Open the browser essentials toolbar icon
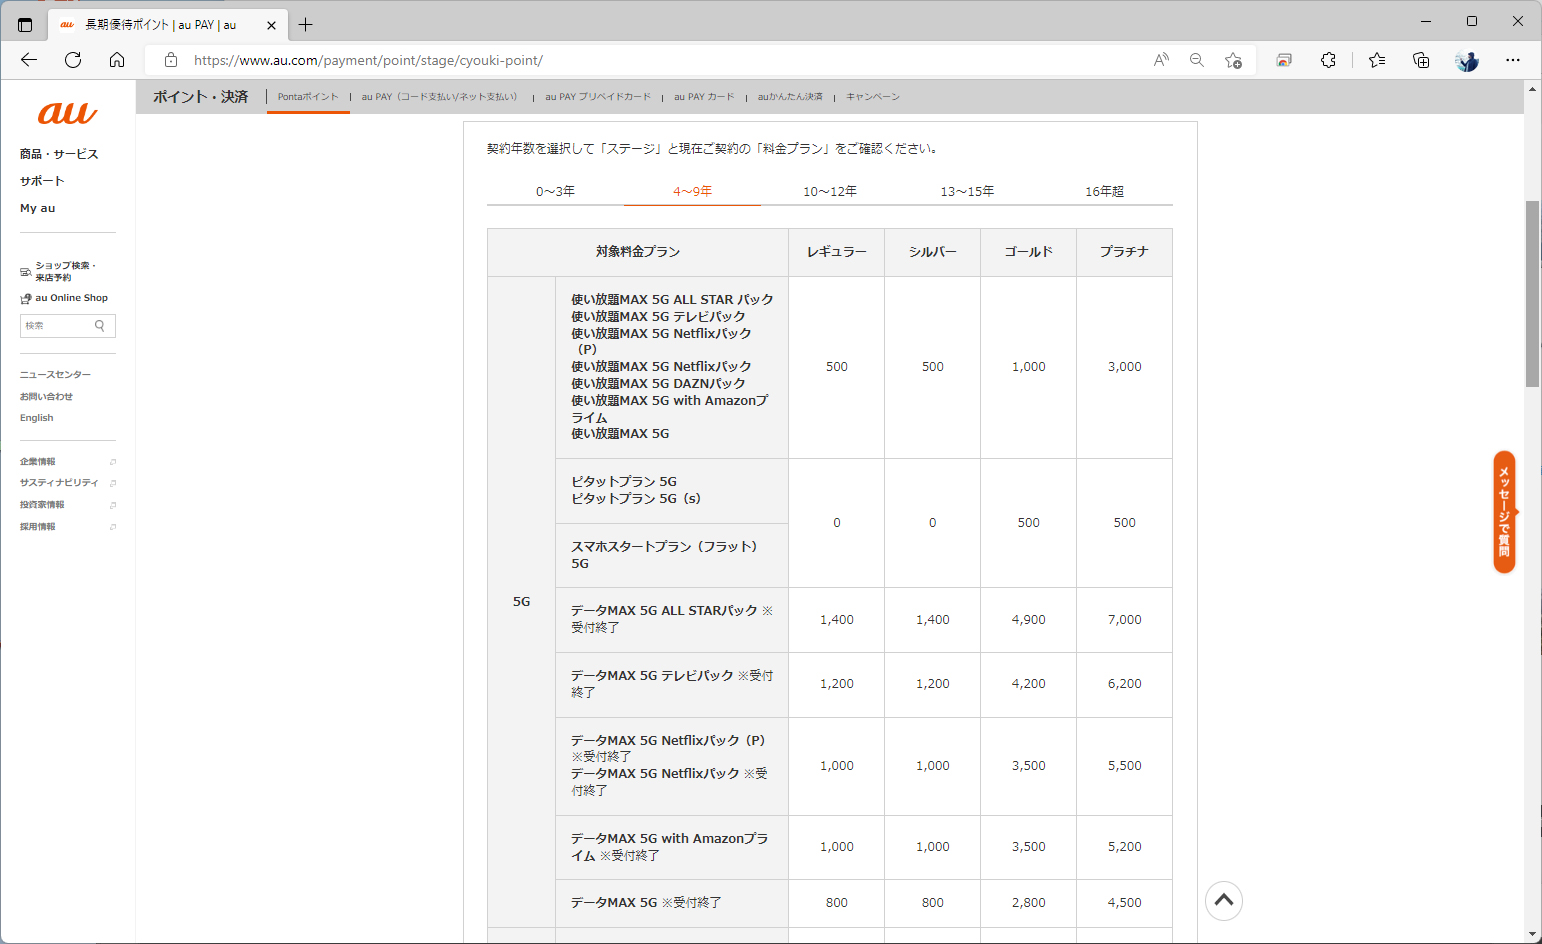The width and height of the screenshot is (1542, 944). (1284, 60)
